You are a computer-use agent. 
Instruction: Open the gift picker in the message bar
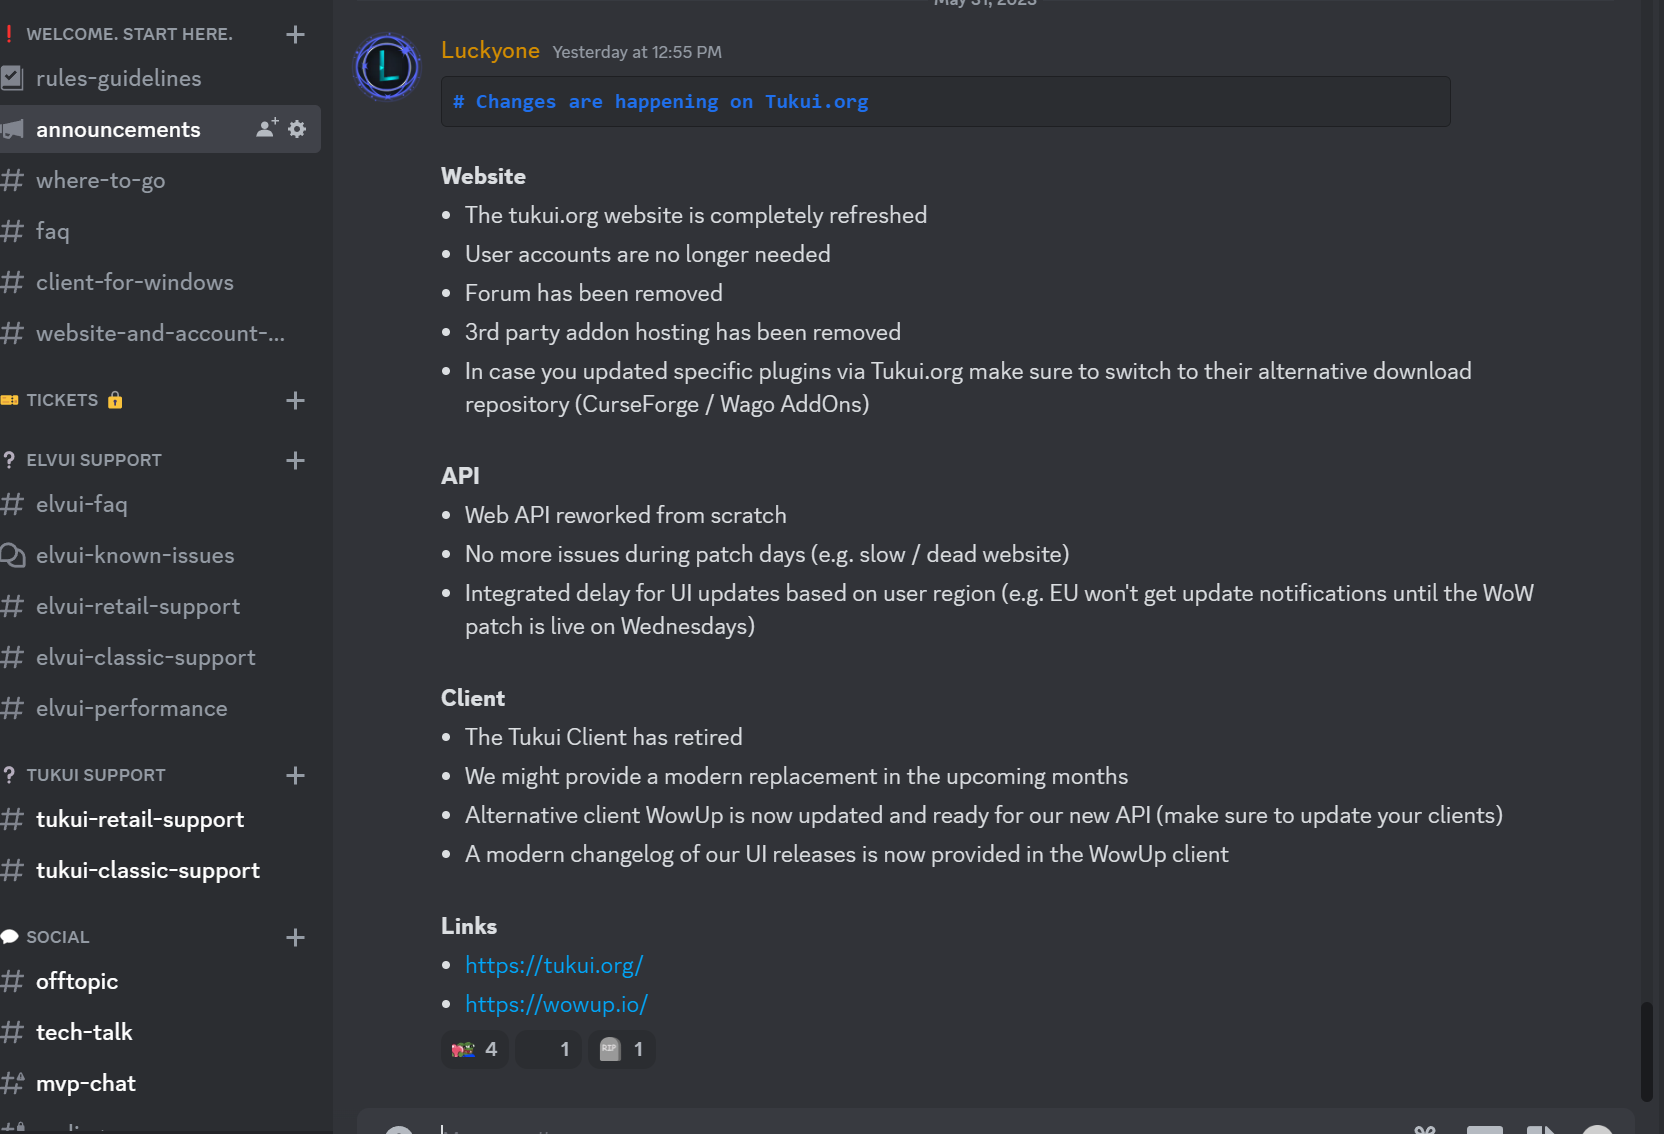point(1424,1130)
